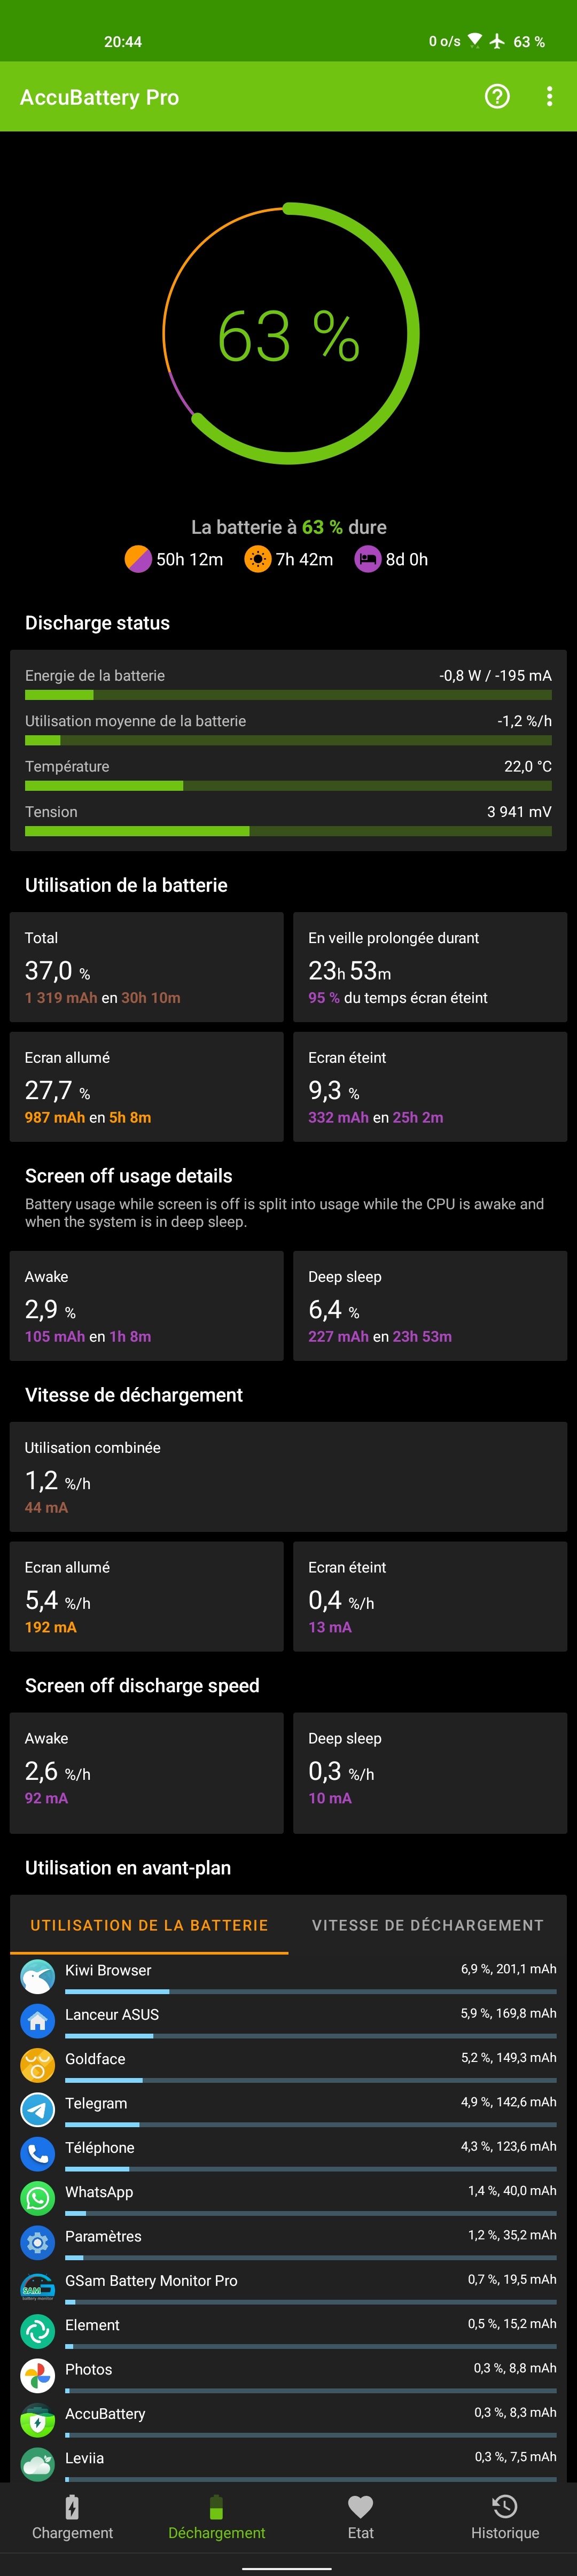This screenshot has width=577, height=2576.
Task: Select the Déchargement bottom tab
Action: point(216,2517)
